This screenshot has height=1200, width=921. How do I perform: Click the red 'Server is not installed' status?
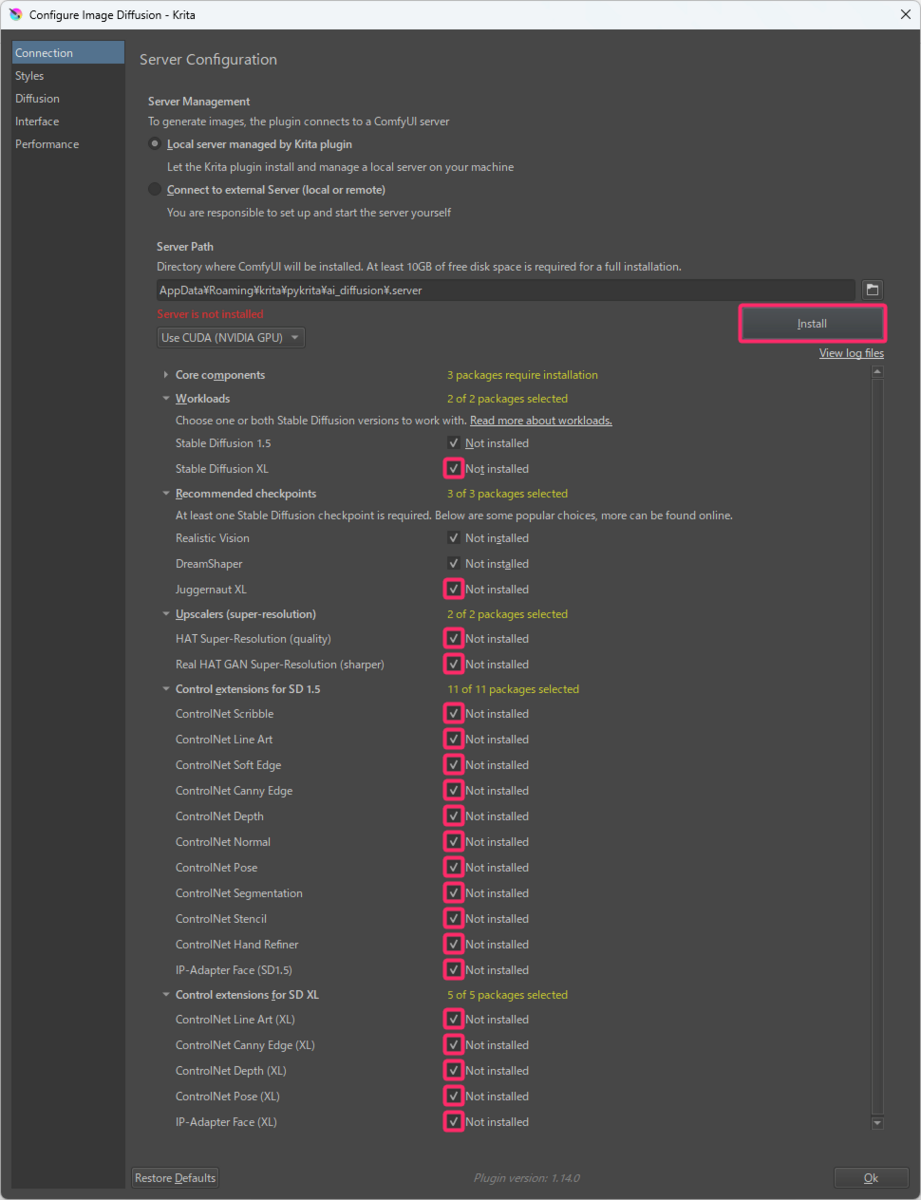(210, 314)
